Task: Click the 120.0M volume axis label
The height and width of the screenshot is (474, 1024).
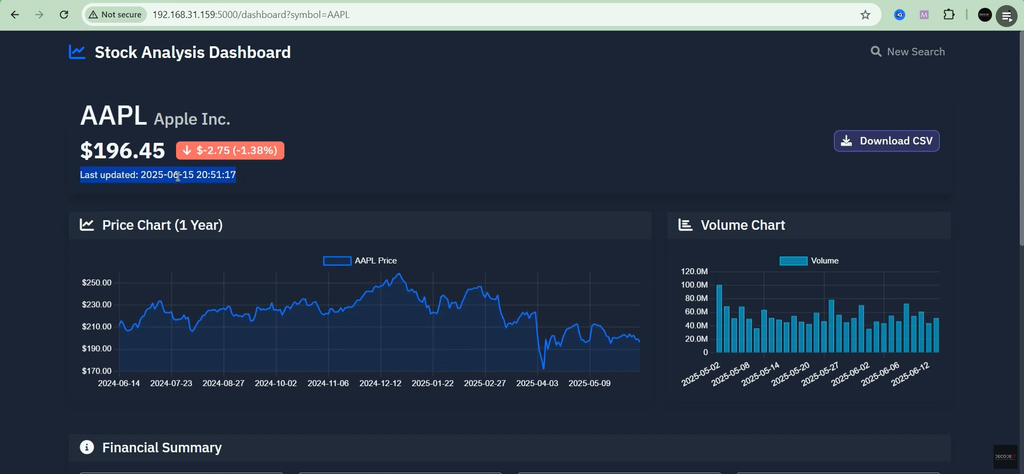Action: tap(694, 271)
